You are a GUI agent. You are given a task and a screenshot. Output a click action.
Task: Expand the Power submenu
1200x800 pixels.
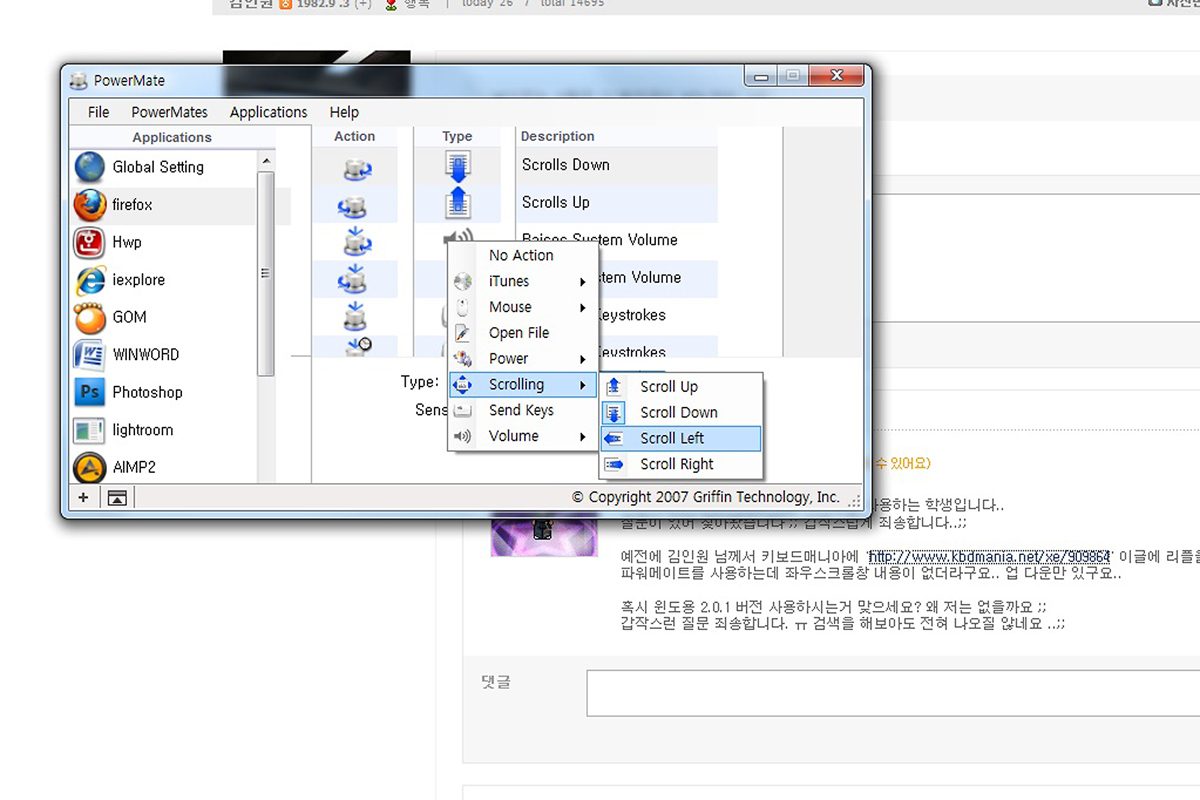(x=522, y=358)
